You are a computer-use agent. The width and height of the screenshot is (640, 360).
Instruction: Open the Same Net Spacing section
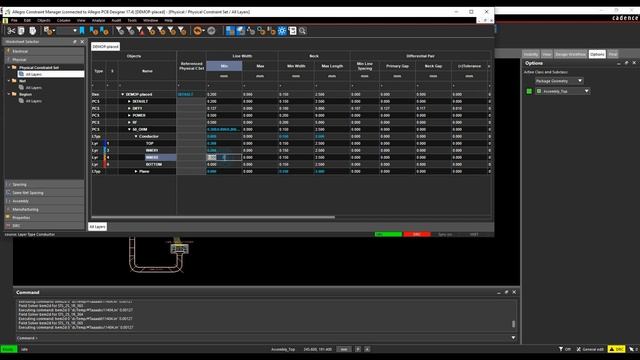pos(44,193)
